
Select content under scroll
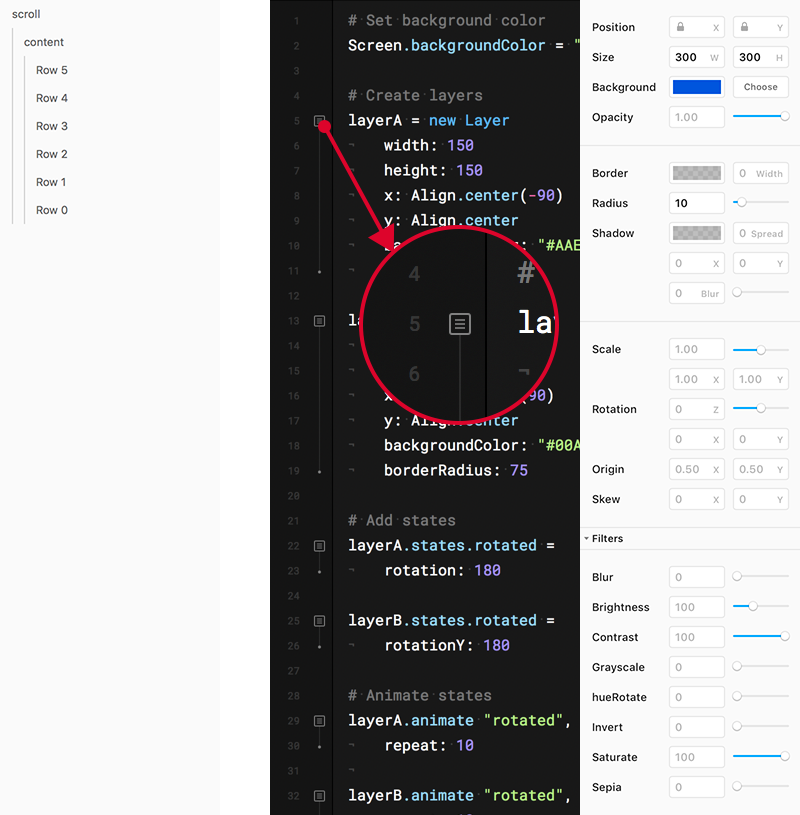(44, 42)
